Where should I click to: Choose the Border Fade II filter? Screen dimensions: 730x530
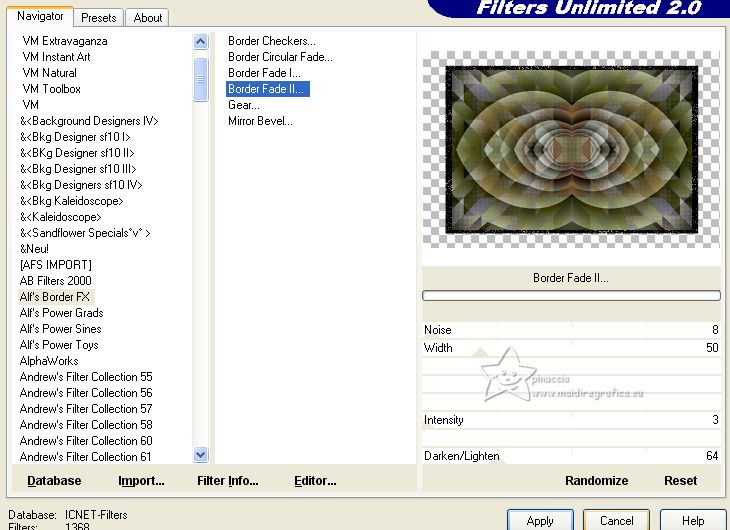pos(268,89)
